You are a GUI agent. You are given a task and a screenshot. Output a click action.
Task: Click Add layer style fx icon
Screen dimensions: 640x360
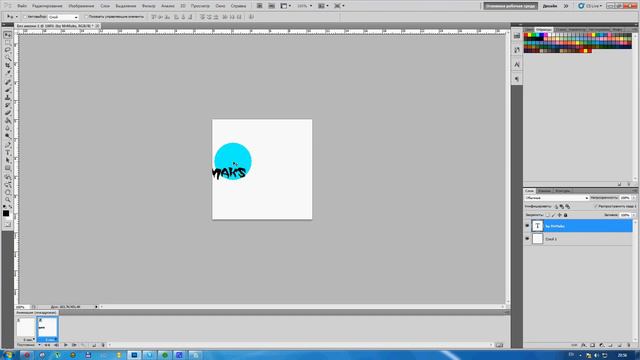click(x=584, y=345)
